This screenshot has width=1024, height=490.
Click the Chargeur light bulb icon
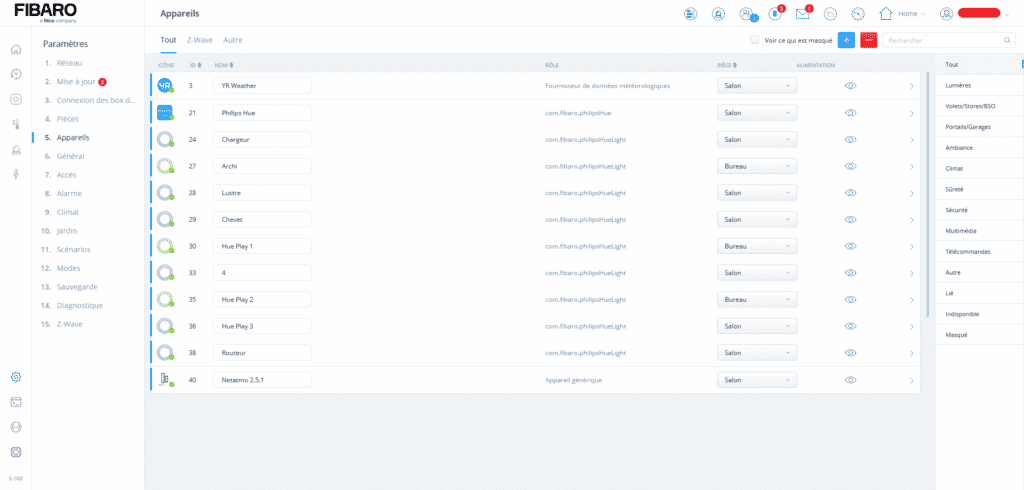pos(165,139)
